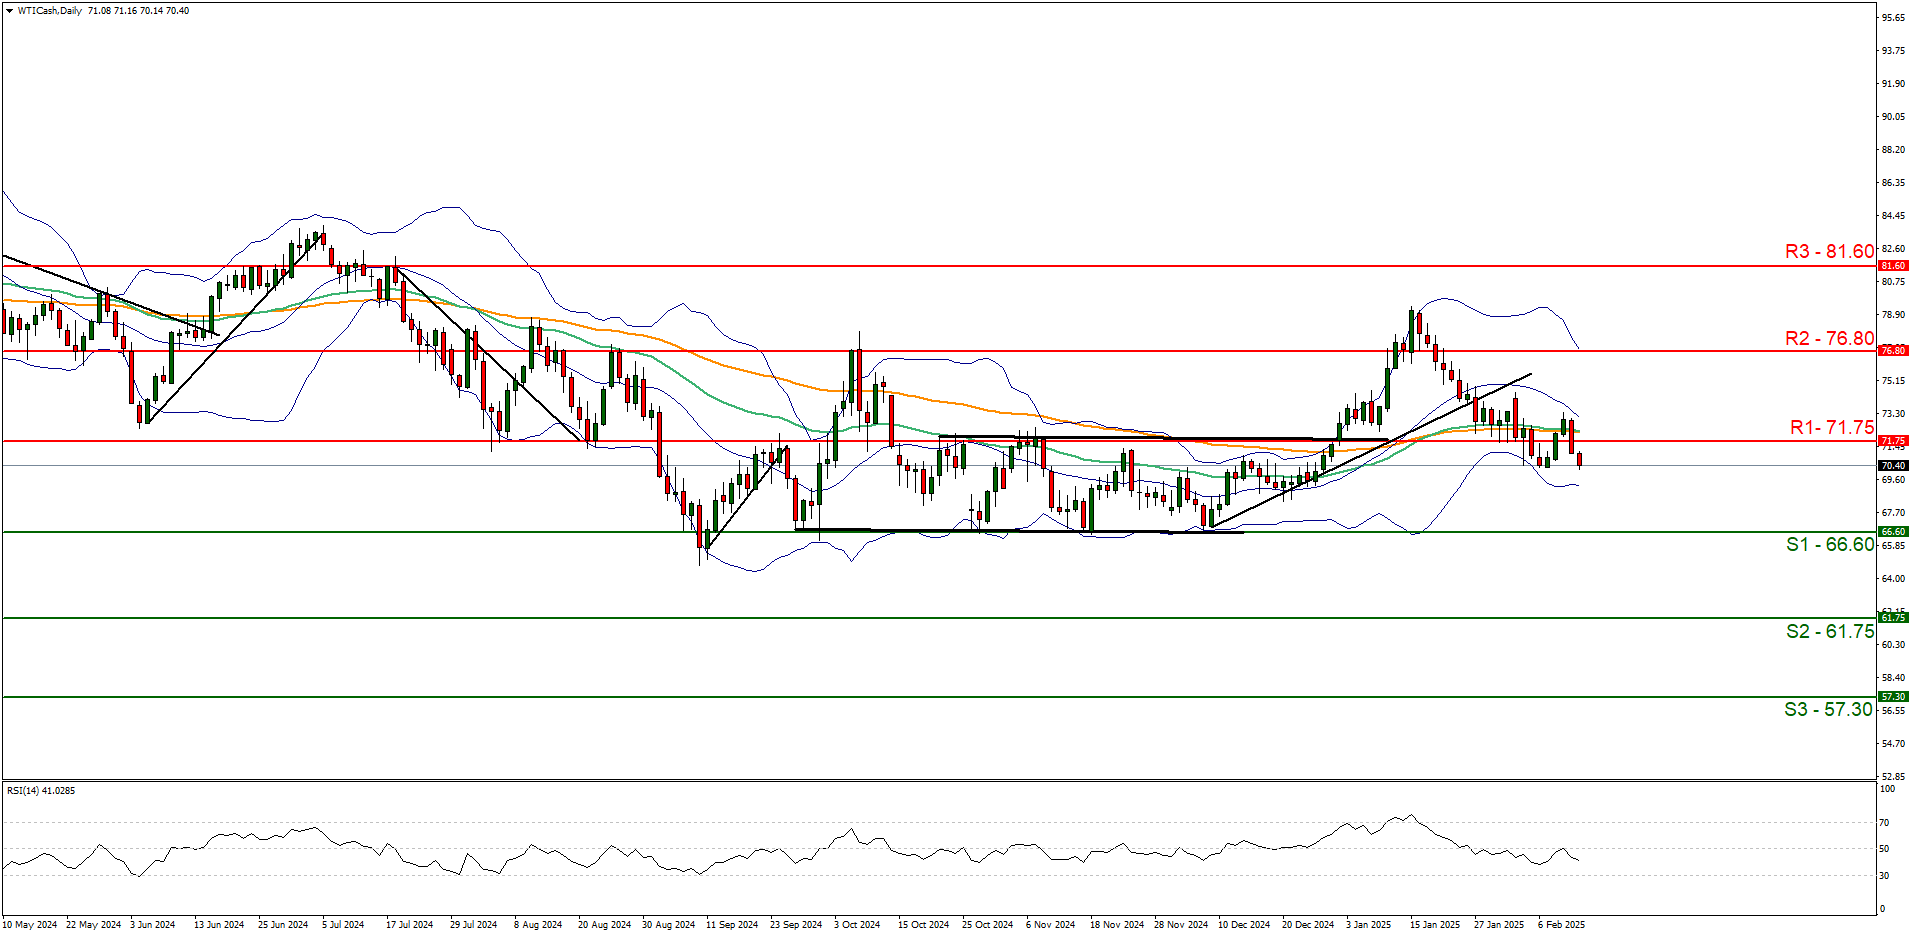Image resolution: width=1916 pixels, height=936 pixels.
Task: Select the S1 - 66.60 support label
Action: [1830, 545]
